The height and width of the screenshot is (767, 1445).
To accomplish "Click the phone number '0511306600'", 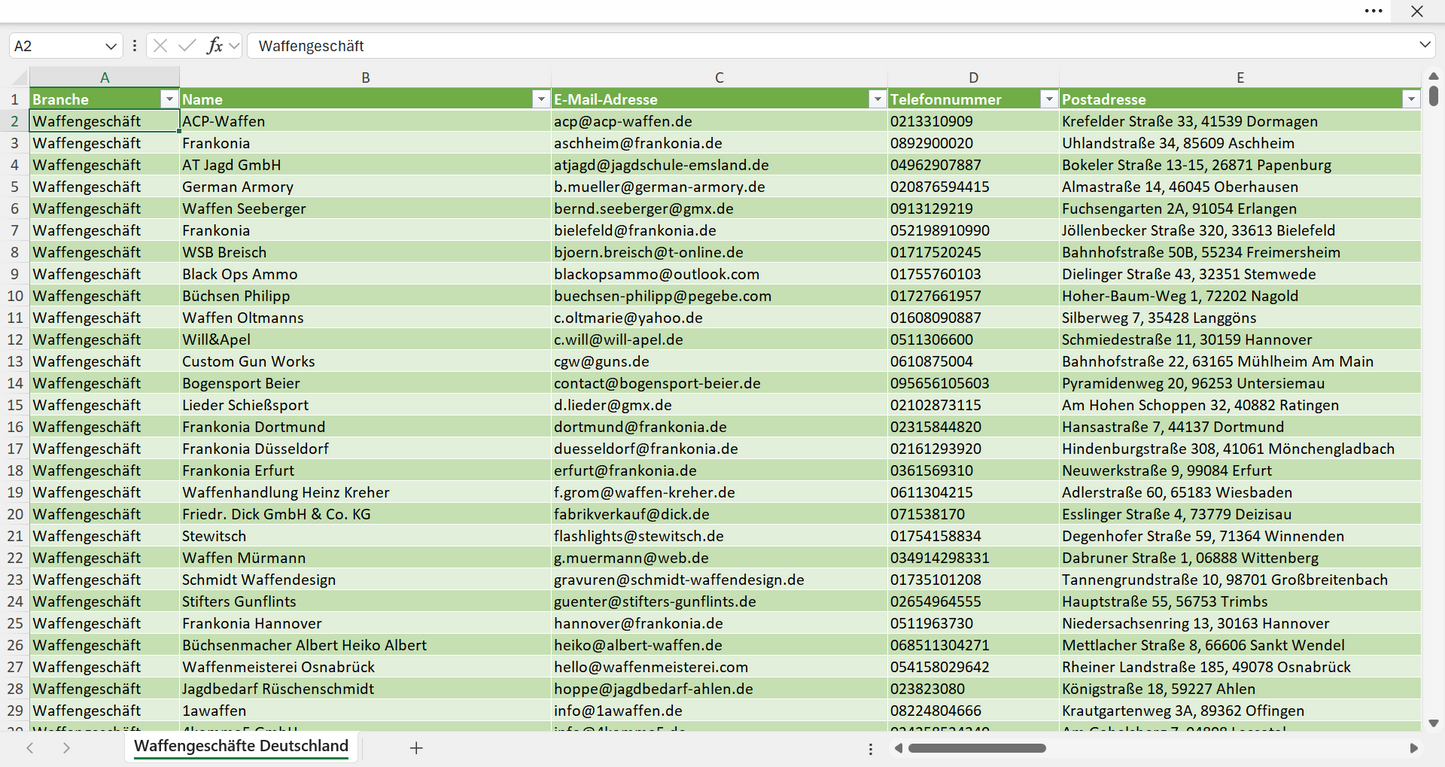I will (932, 340).
